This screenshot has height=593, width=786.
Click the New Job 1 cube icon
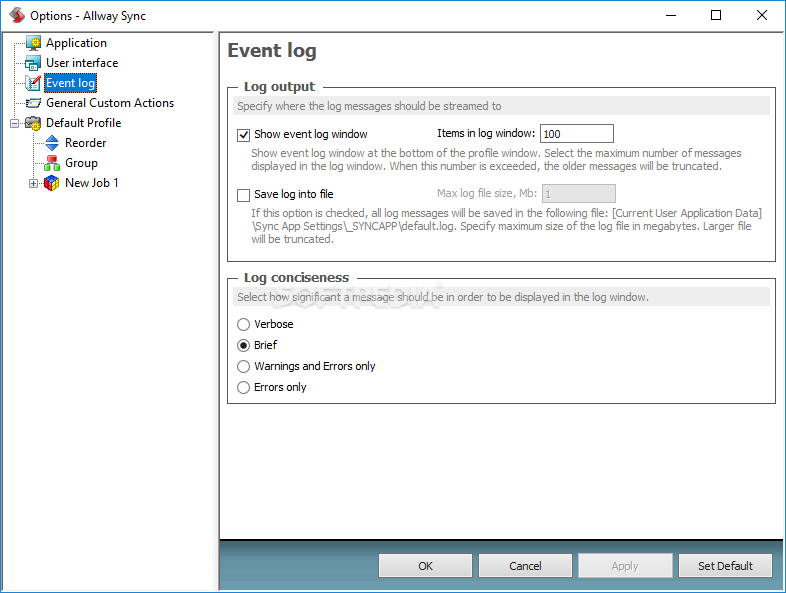pos(52,183)
